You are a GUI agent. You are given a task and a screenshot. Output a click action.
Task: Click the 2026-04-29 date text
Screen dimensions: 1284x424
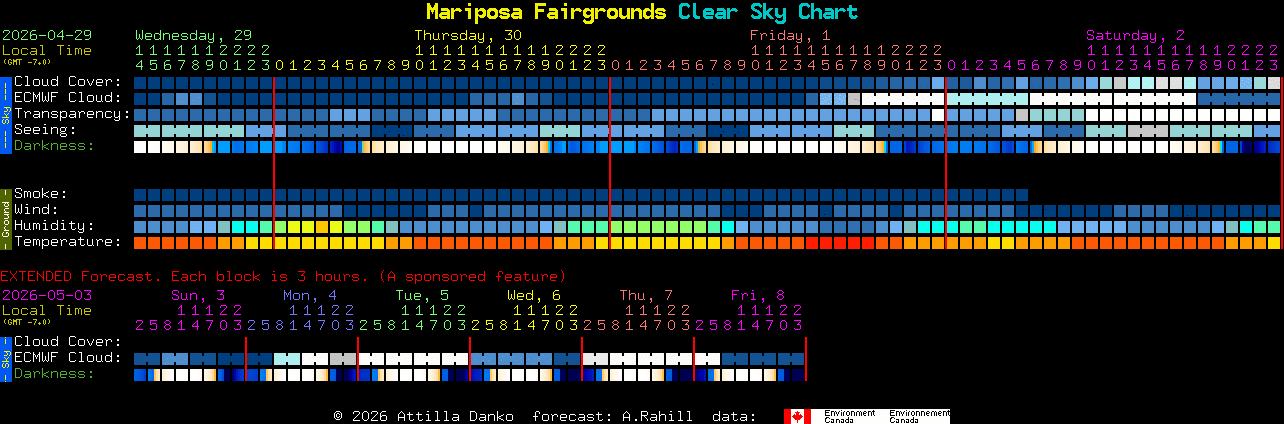(47, 35)
